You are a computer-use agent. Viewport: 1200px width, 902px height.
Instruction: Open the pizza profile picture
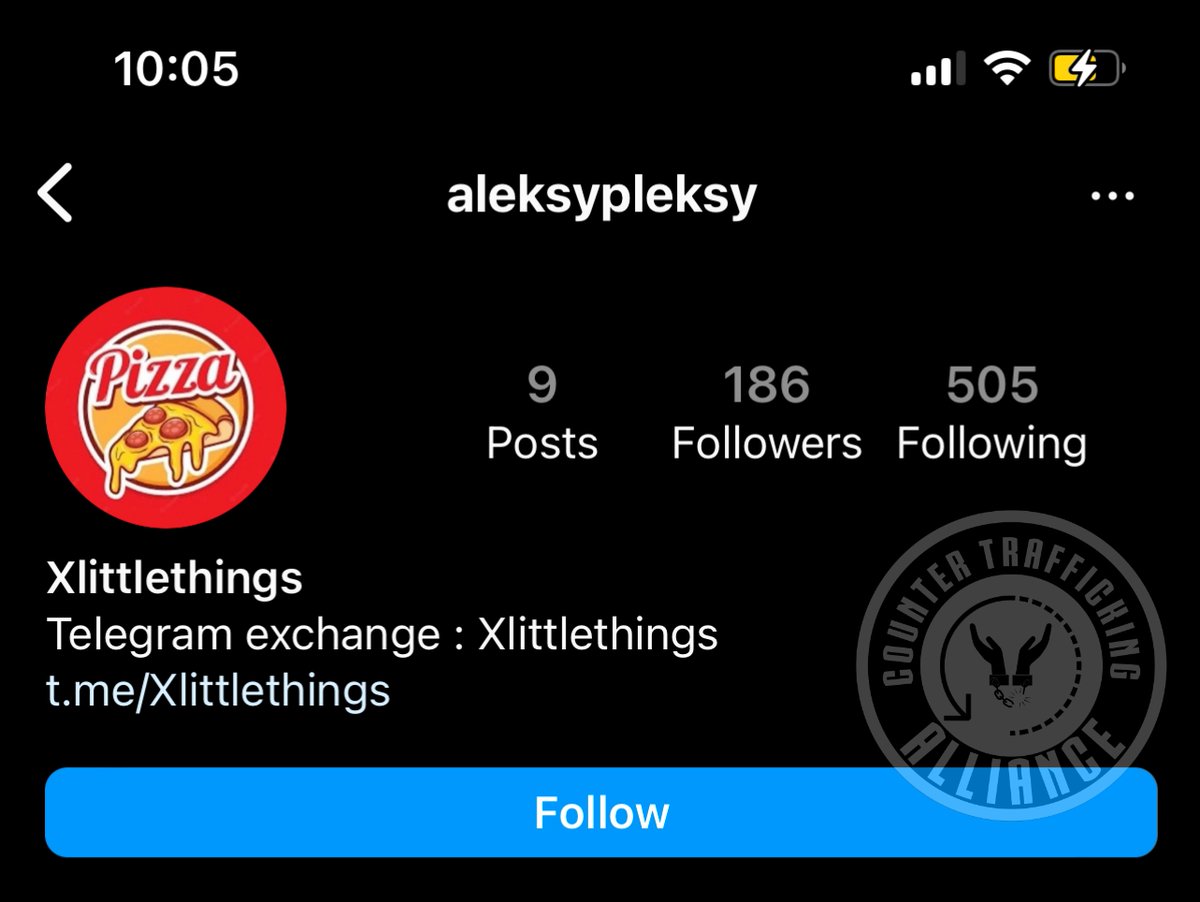click(x=166, y=408)
